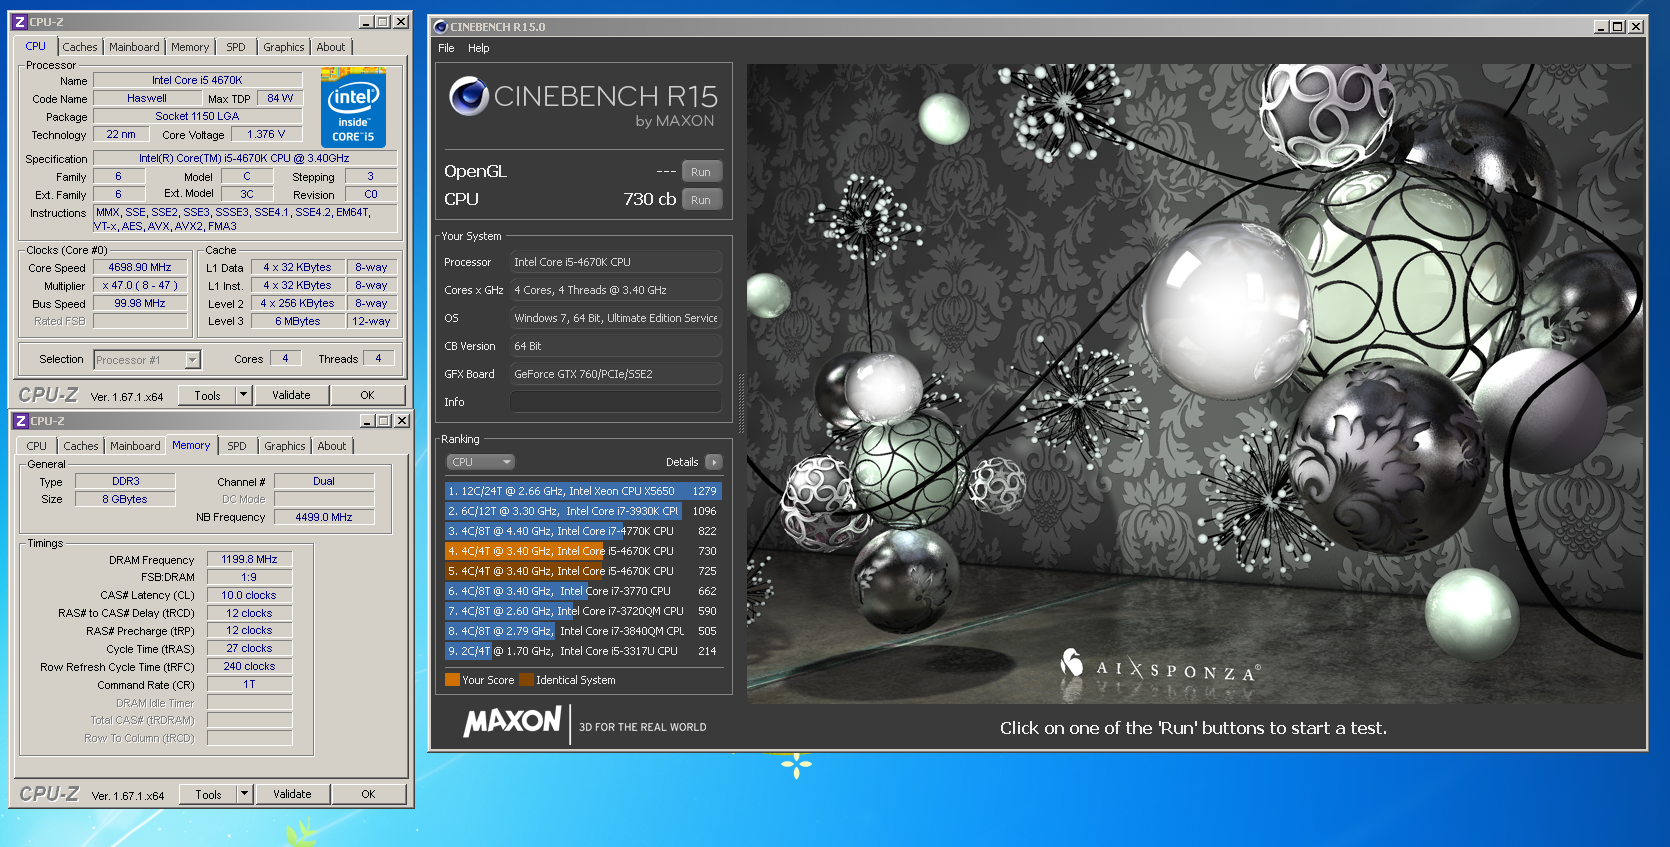Click Validate in the Memory CPU-Z window
Screen dimensions: 1670x847
tap(292, 794)
